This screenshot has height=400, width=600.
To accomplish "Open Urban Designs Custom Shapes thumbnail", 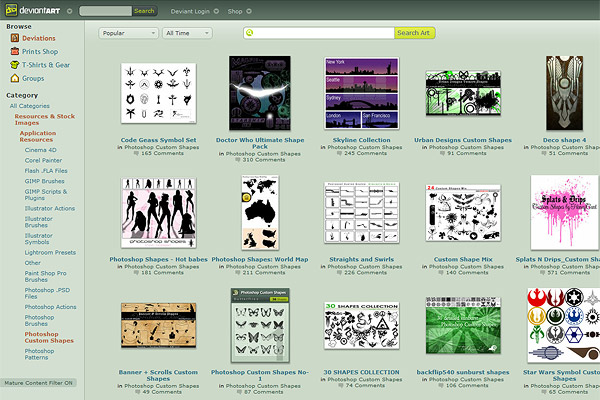I will [463, 93].
